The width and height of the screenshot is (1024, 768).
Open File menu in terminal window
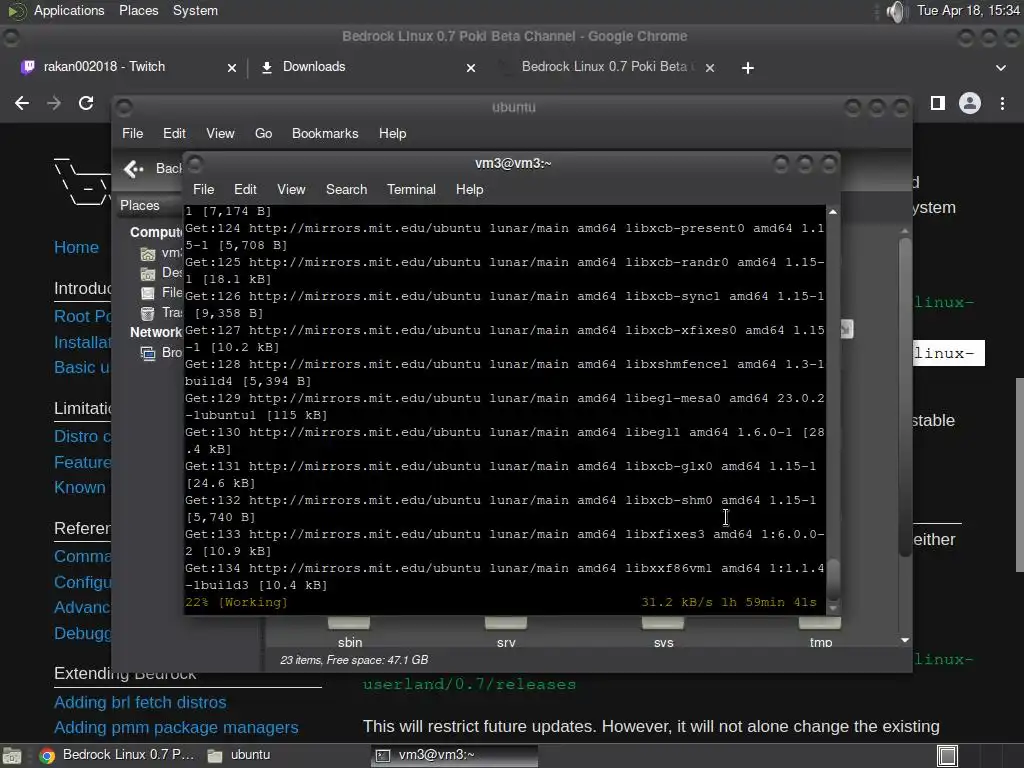(x=203, y=189)
